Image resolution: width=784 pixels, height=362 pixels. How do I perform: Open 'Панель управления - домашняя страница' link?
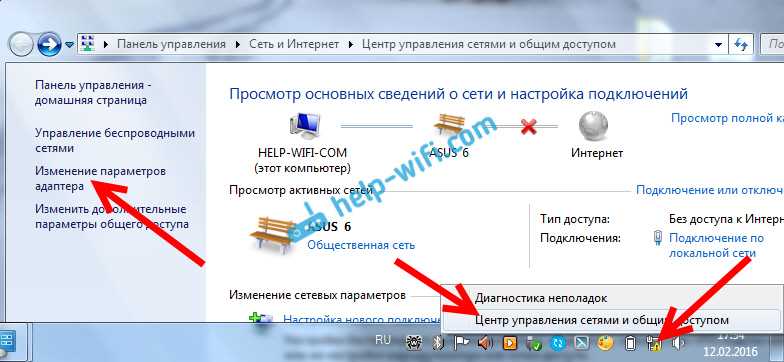pos(93,92)
